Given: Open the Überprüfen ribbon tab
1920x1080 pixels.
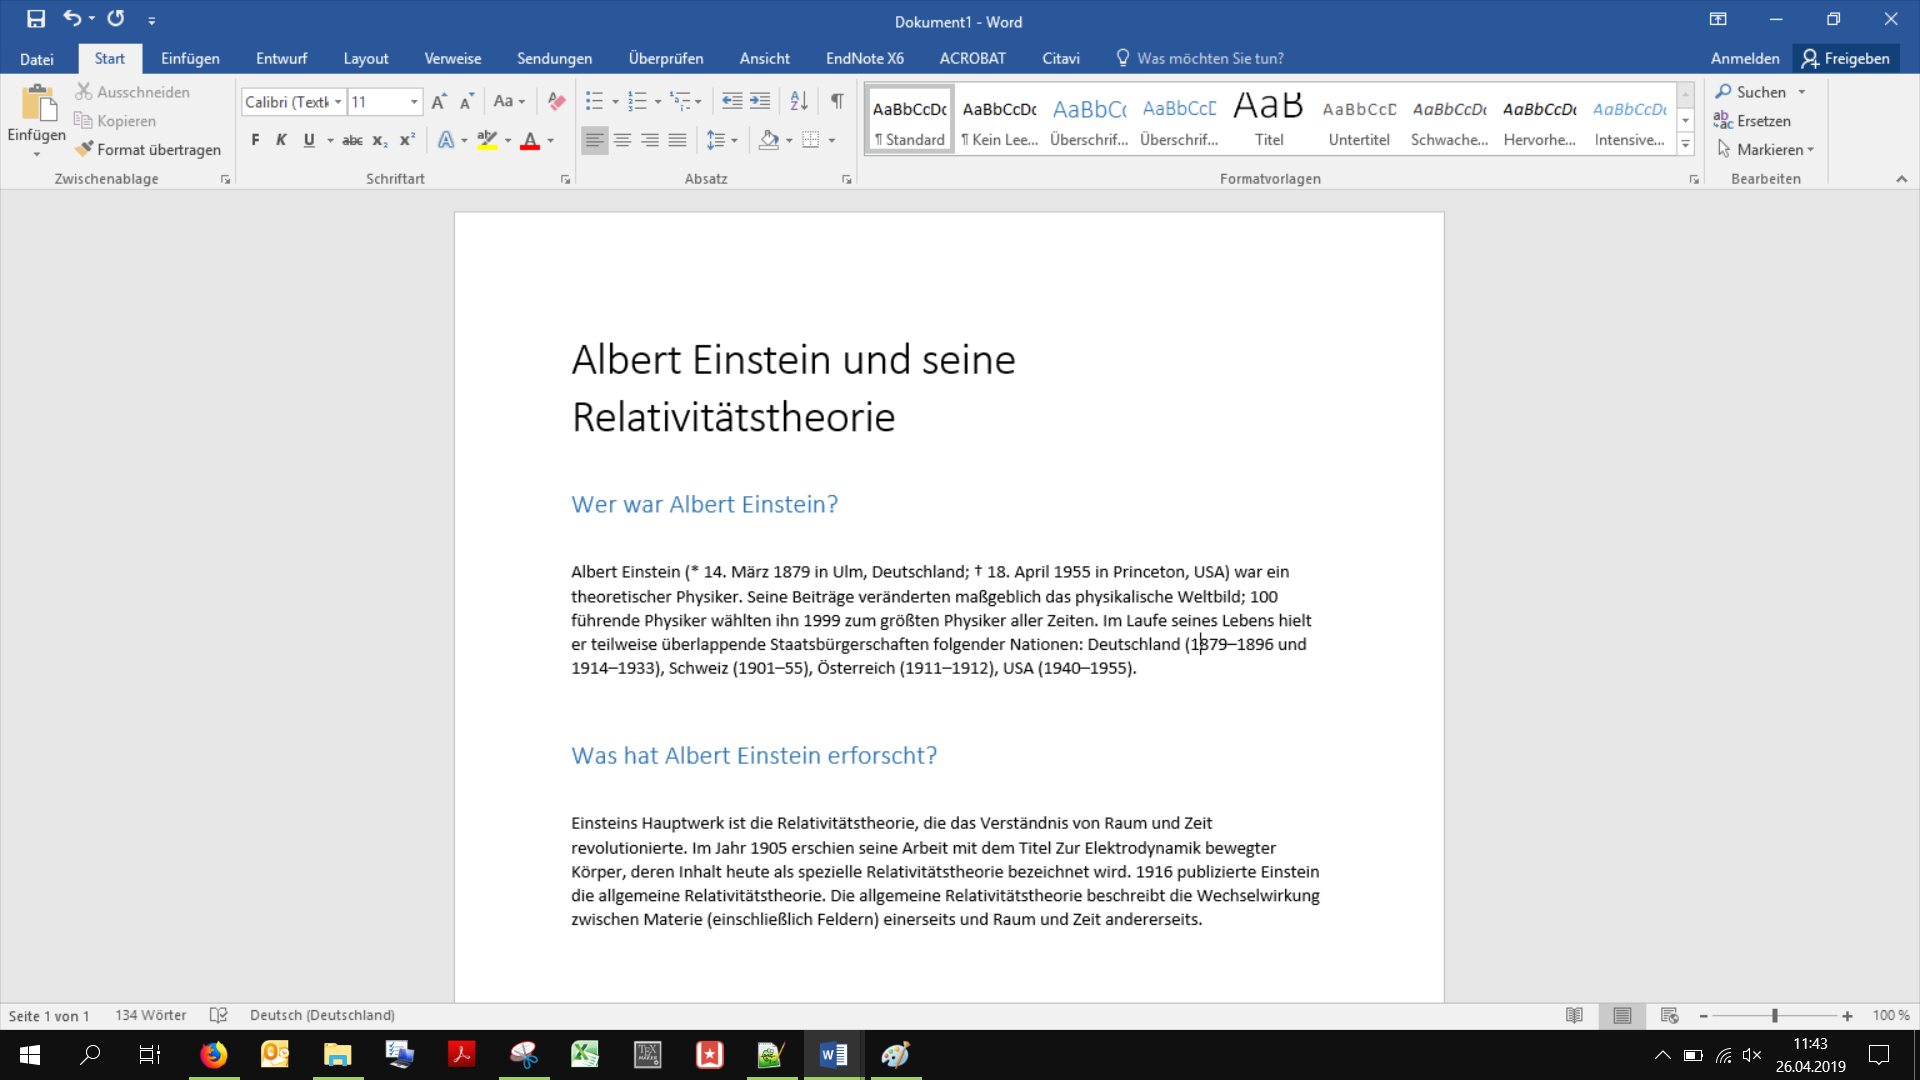Looking at the screenshot, I should tap(665, 58).
